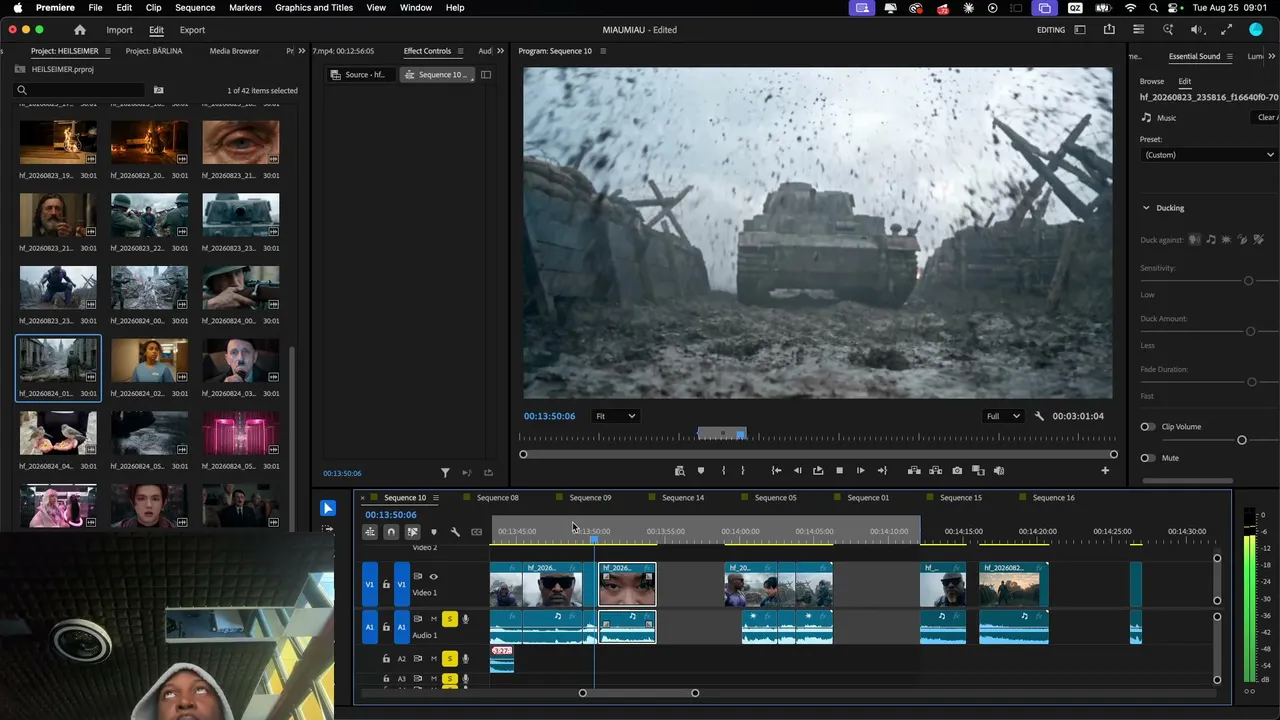This screenshot has width=1280, height=720.
Task: Click Mark Out in Program monitor
Action: coord(742,471)
